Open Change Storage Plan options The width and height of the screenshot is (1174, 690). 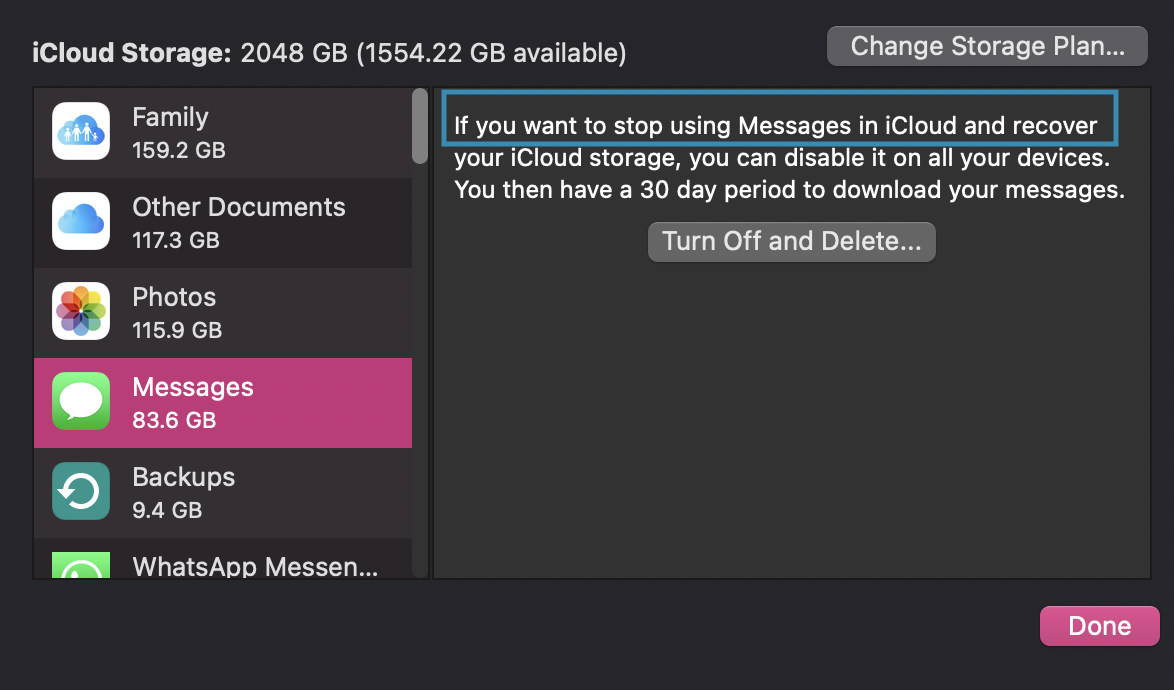986,45
